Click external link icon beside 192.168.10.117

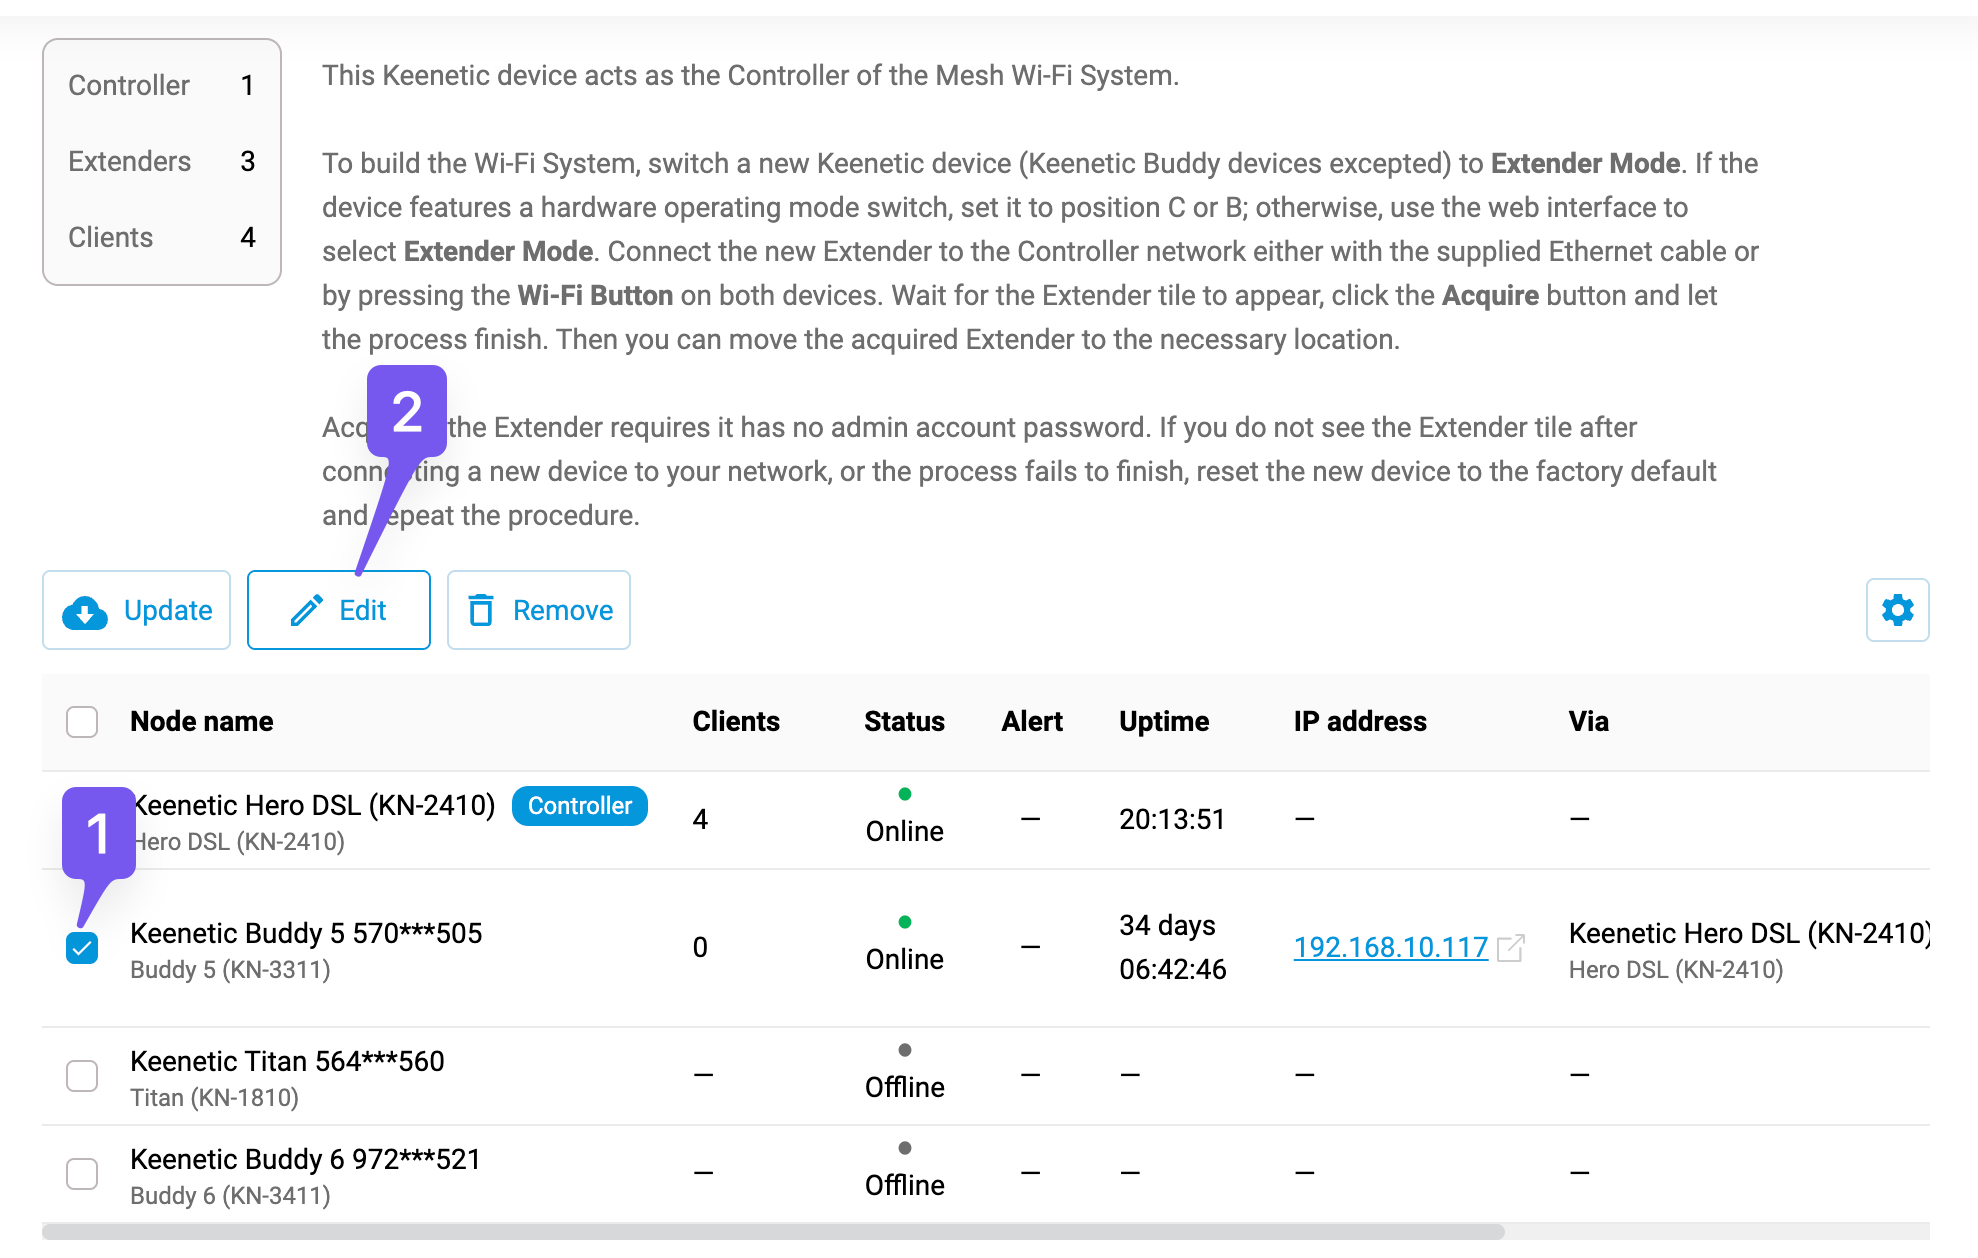pos(1511,947)
